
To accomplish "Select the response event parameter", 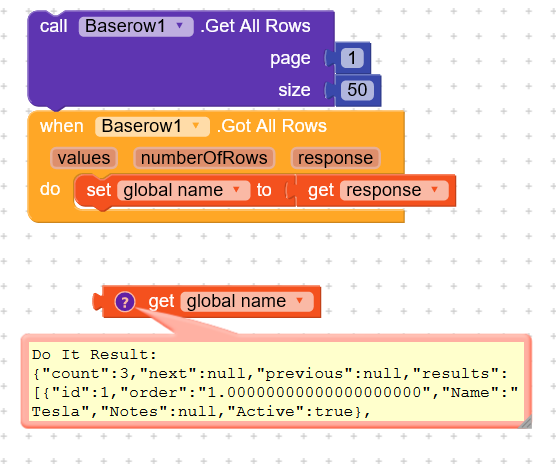I will [x=335, y=158].
